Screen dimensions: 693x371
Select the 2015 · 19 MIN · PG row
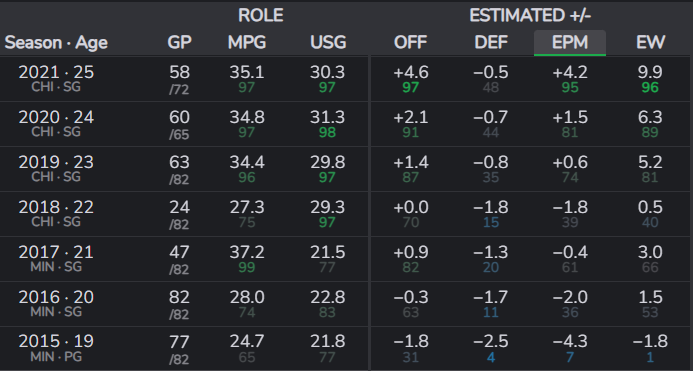pyautogui.click(x=346, y=349)
